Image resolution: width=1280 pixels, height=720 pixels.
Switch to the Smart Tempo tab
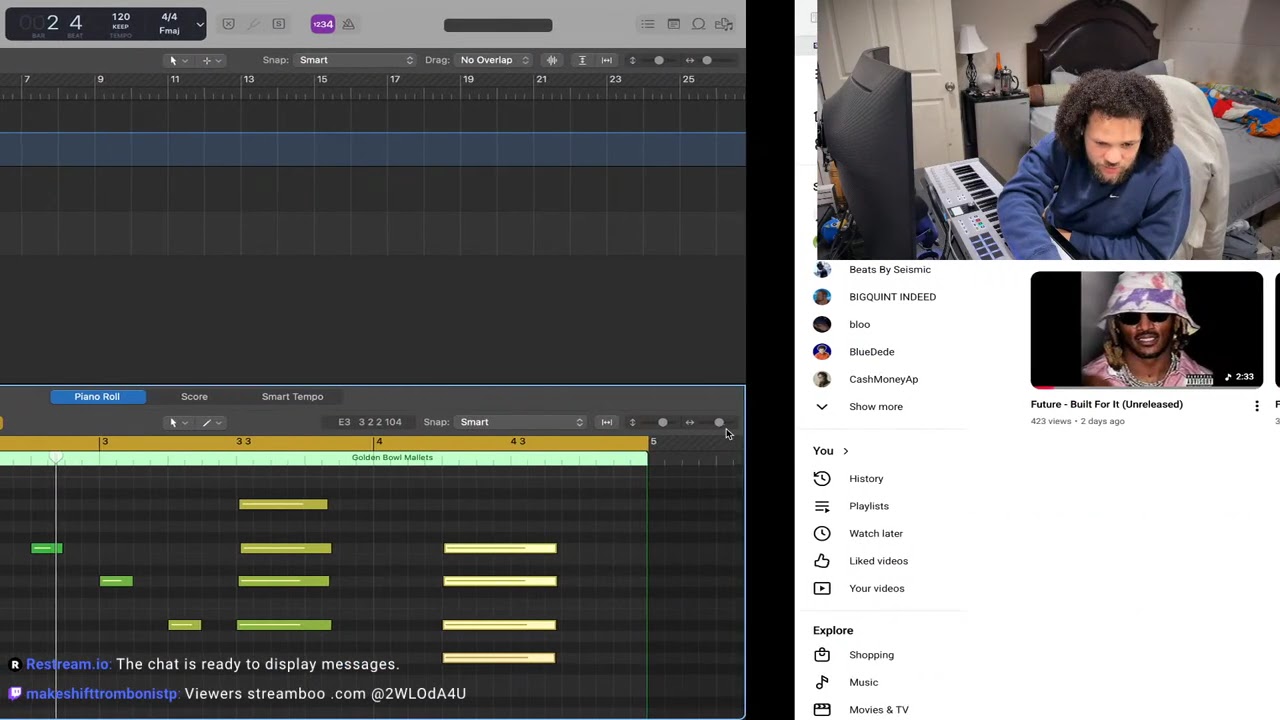pyautogui.click(x=292, y=397)
